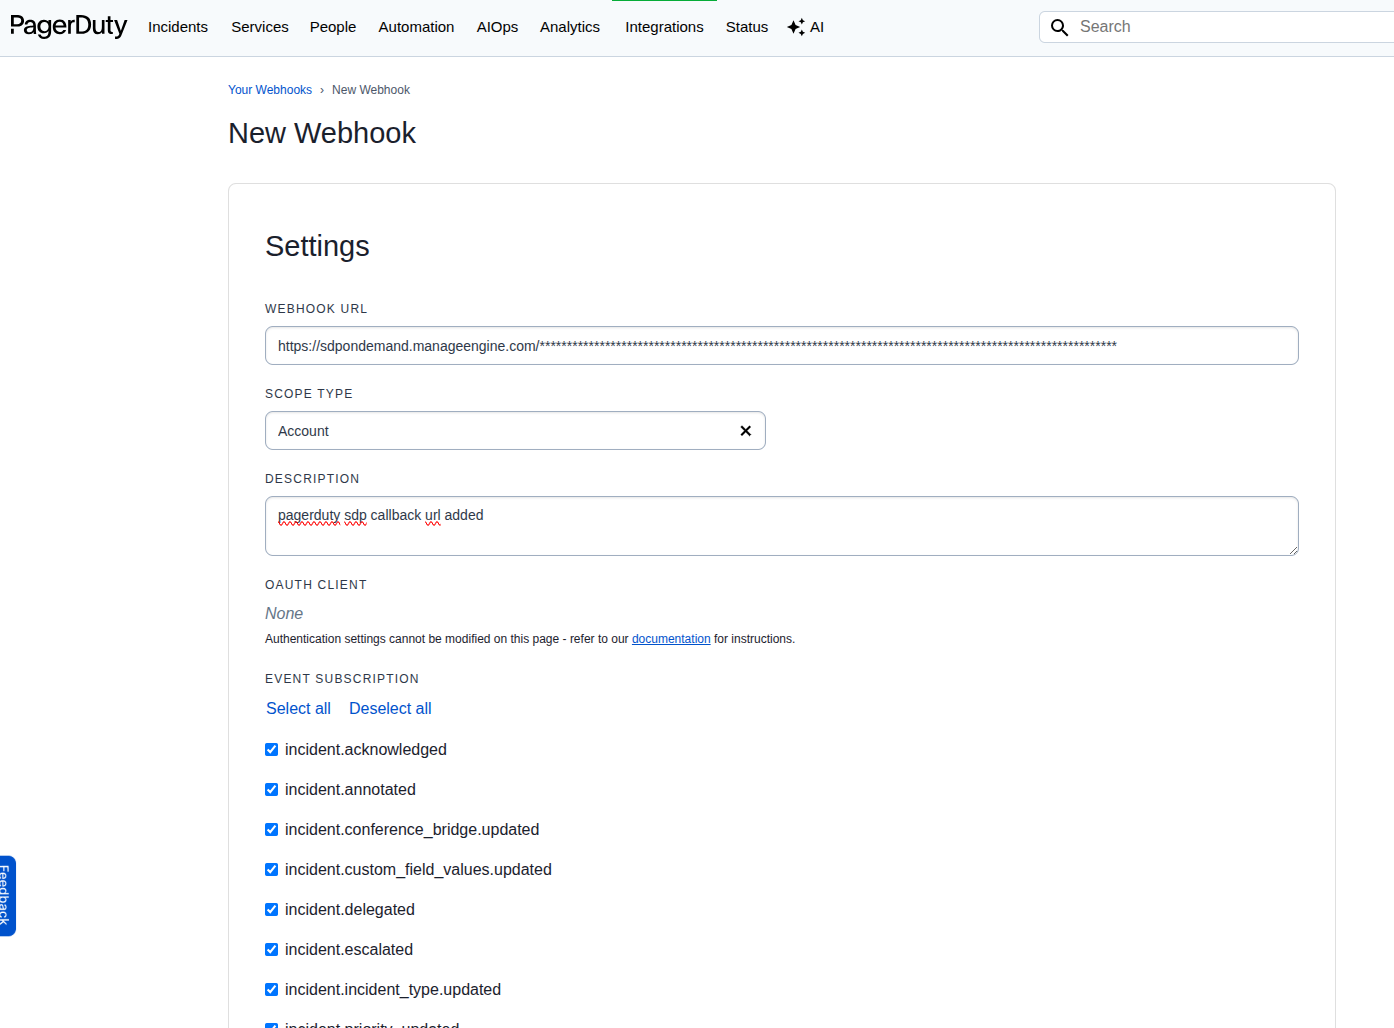Open the AI sparkle icon menu

805,27
